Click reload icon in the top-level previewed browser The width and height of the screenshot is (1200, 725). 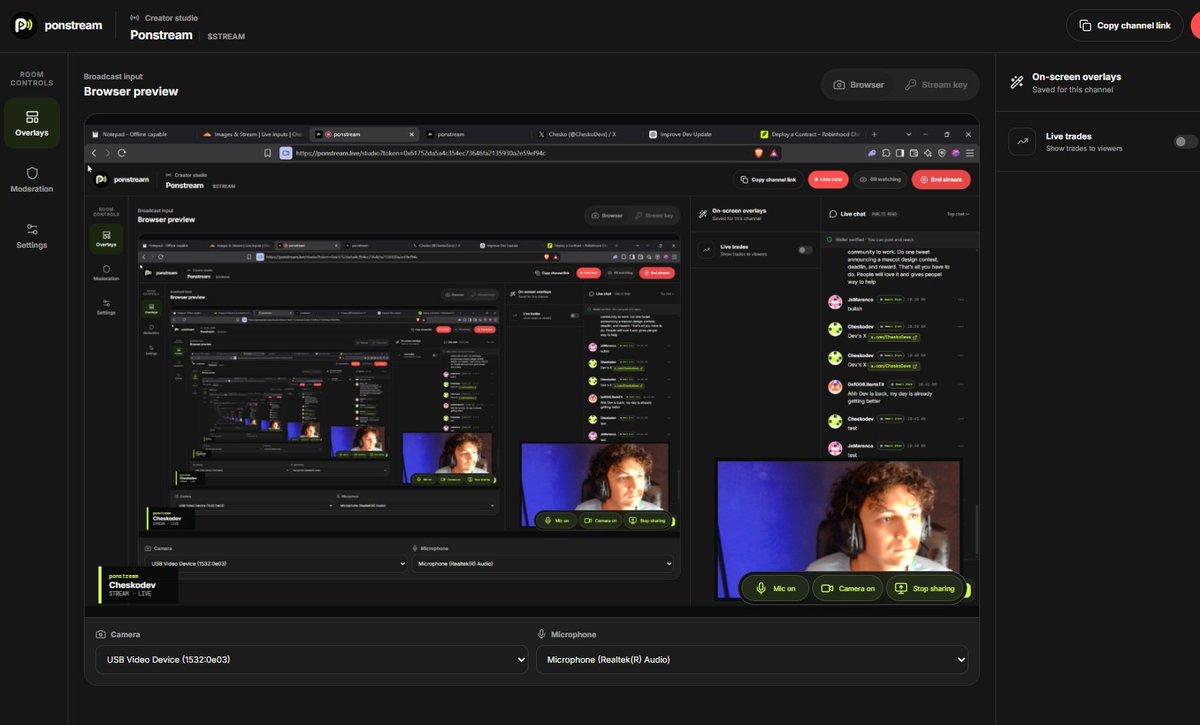pos(122,152)
